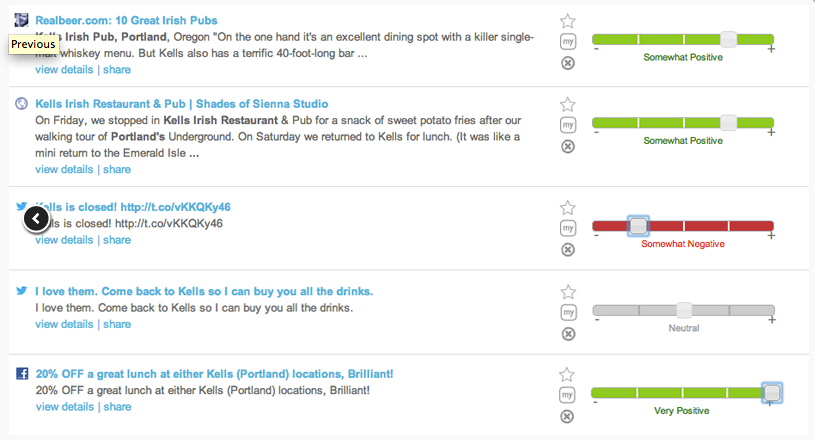Star the 'Kells is closed!' tweet
This screenshot has height=440, width=815.
[x=568, y=208]
